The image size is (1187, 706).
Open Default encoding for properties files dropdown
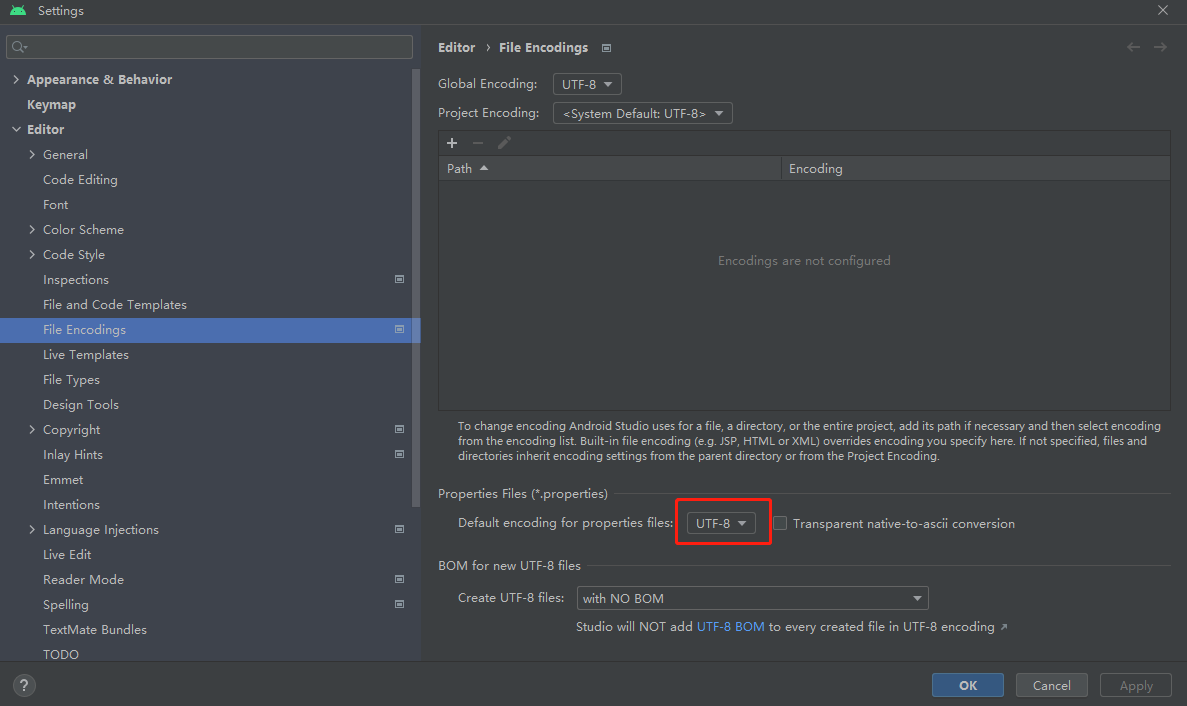[x=721, y=523]
